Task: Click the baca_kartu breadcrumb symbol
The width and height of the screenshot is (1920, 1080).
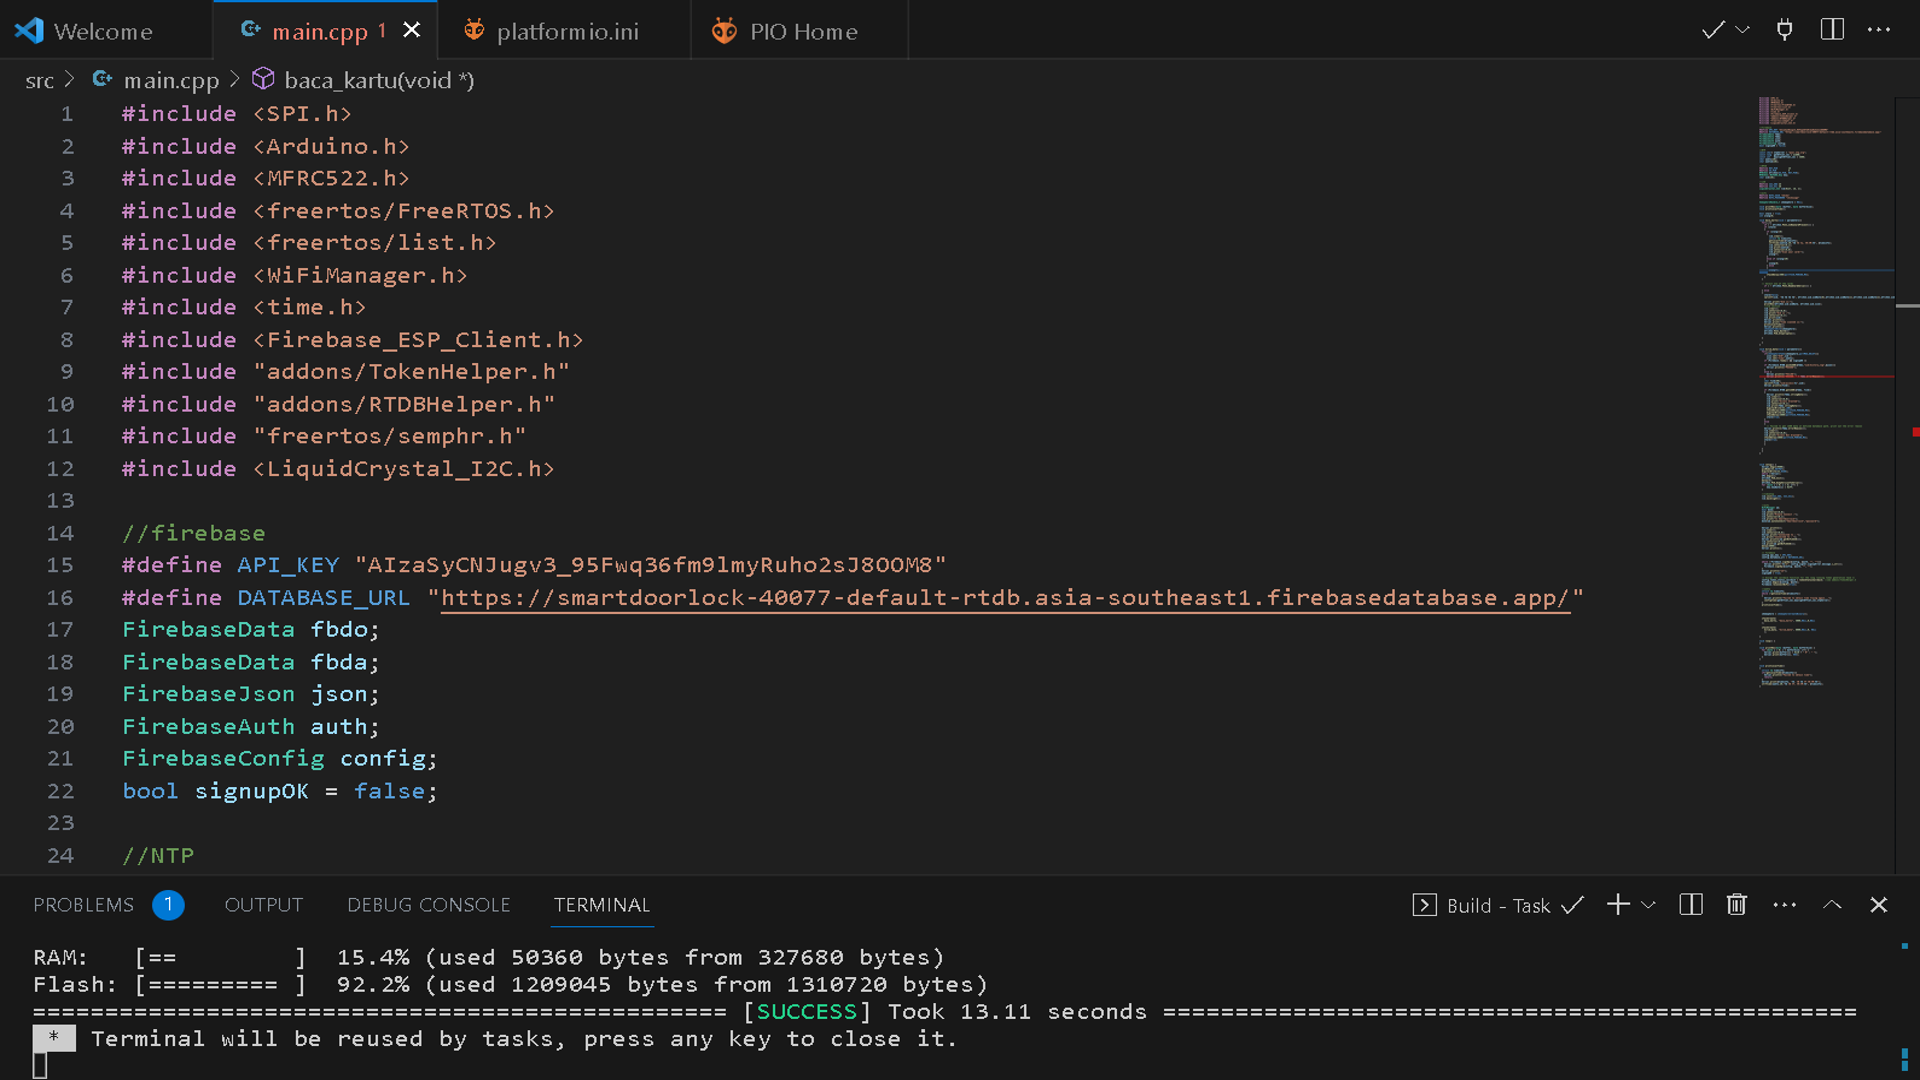Action: pos(378,80)
